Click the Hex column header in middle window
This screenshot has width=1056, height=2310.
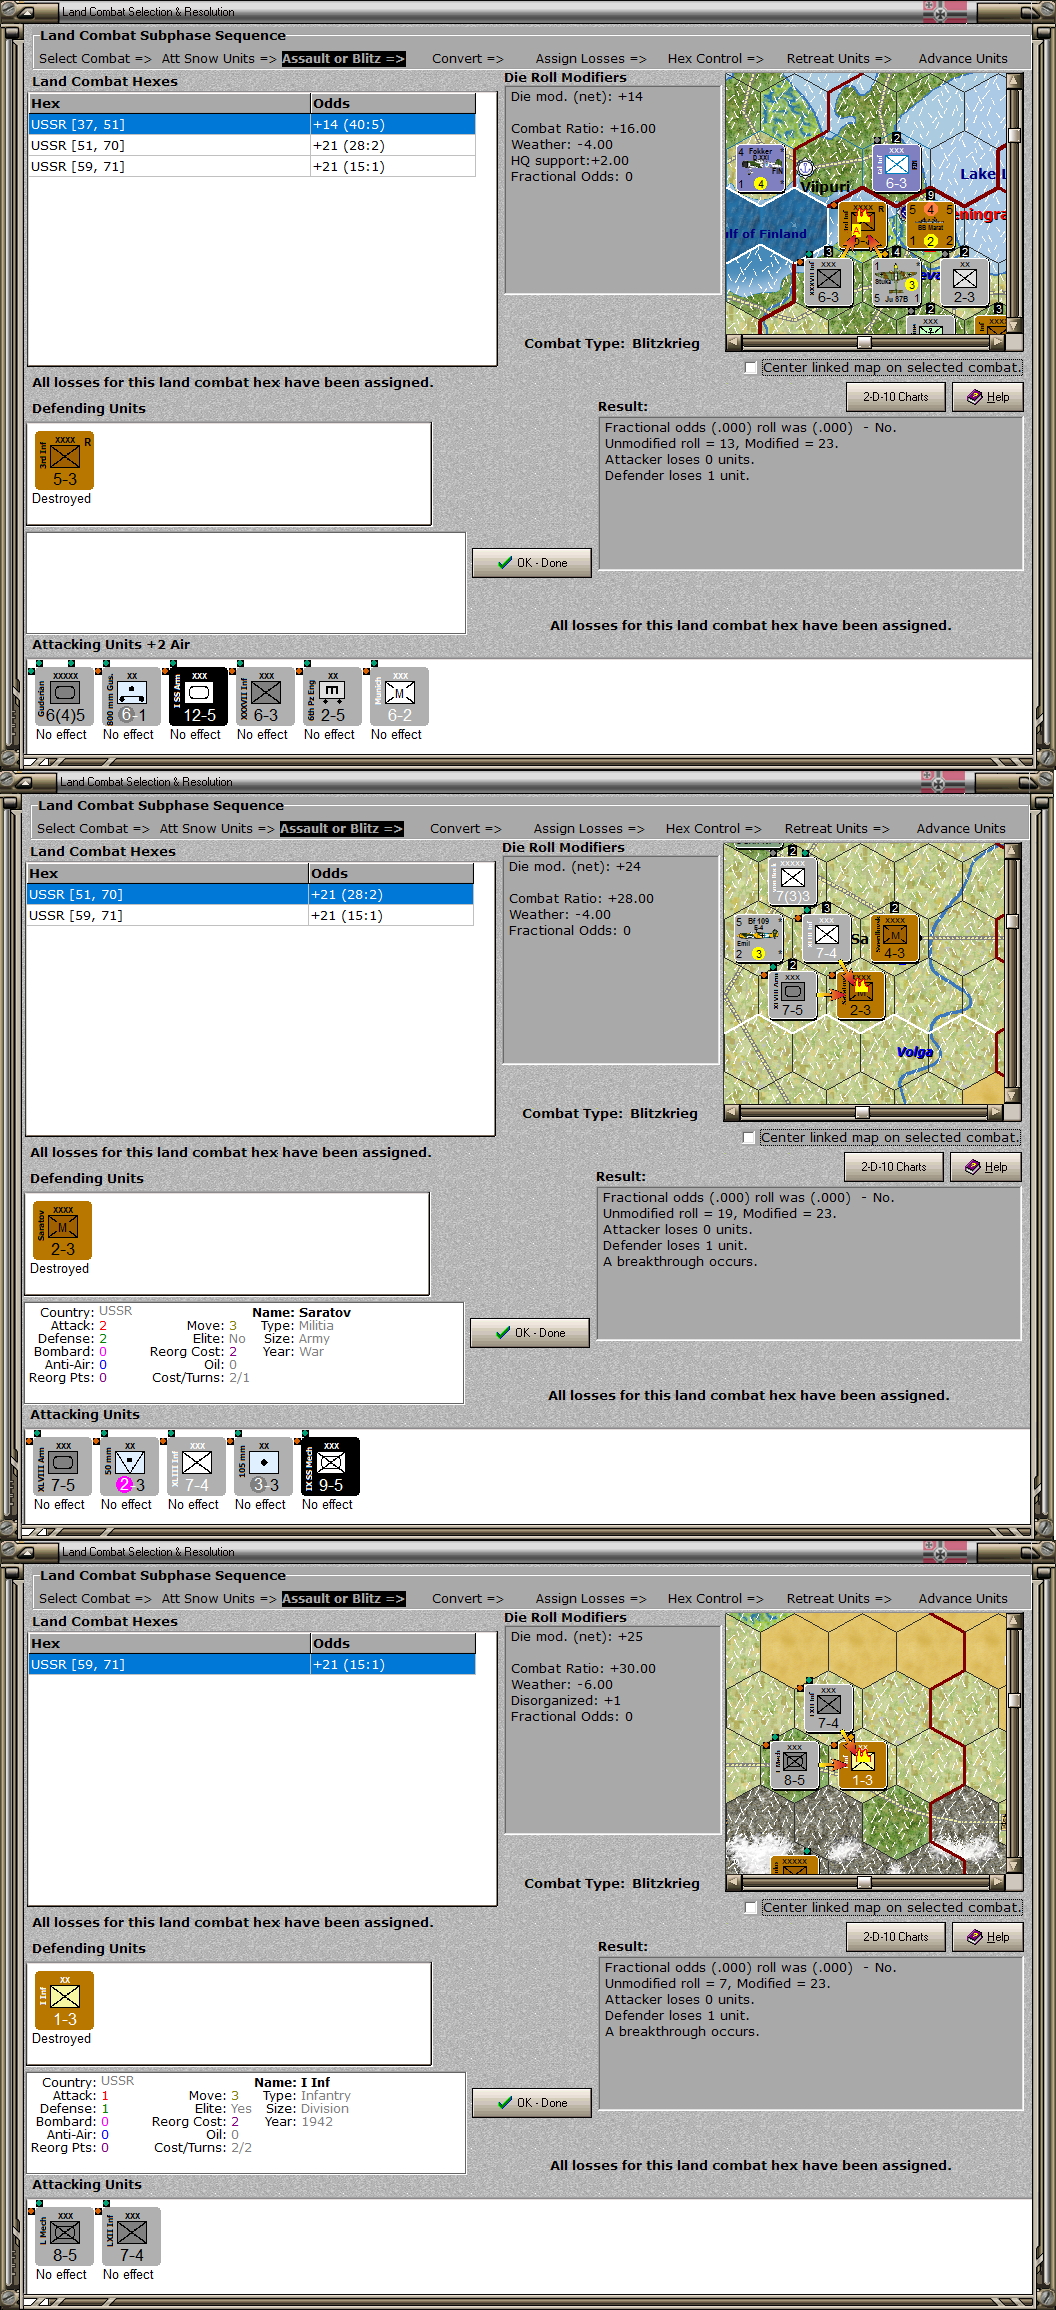pos(168,873)
